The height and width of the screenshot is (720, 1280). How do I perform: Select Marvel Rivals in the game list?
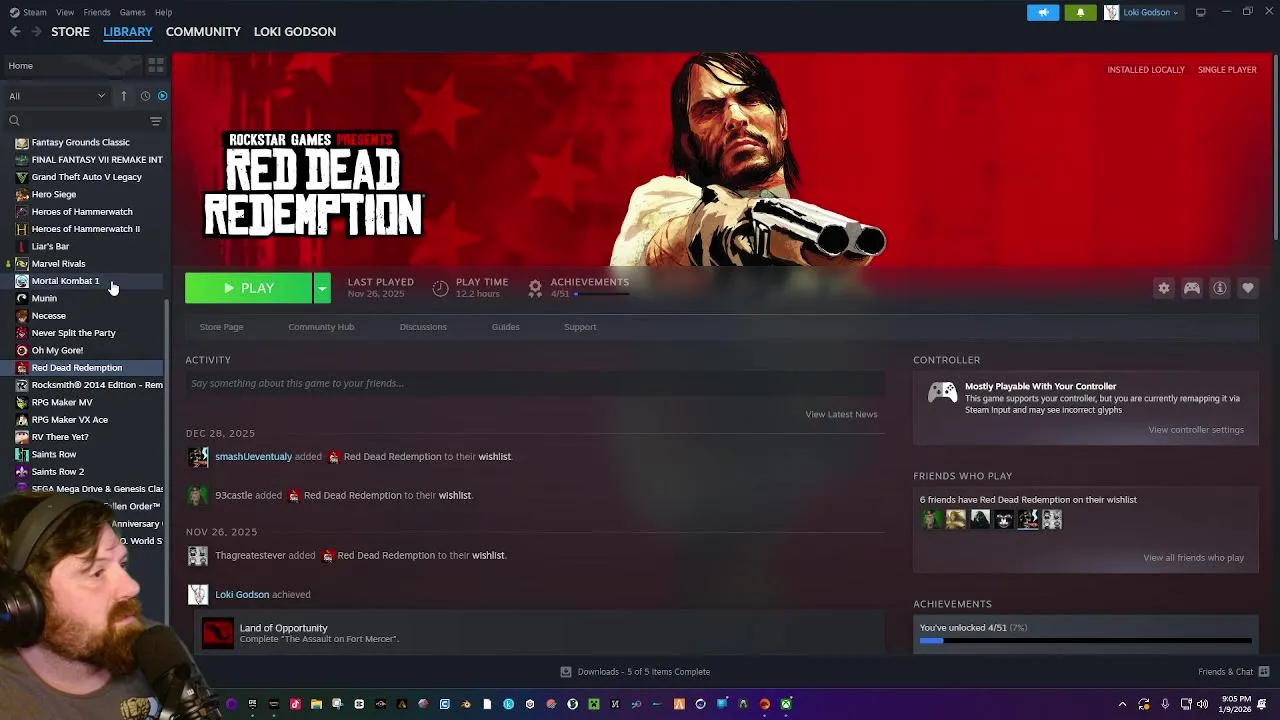[x=58, y=264]
